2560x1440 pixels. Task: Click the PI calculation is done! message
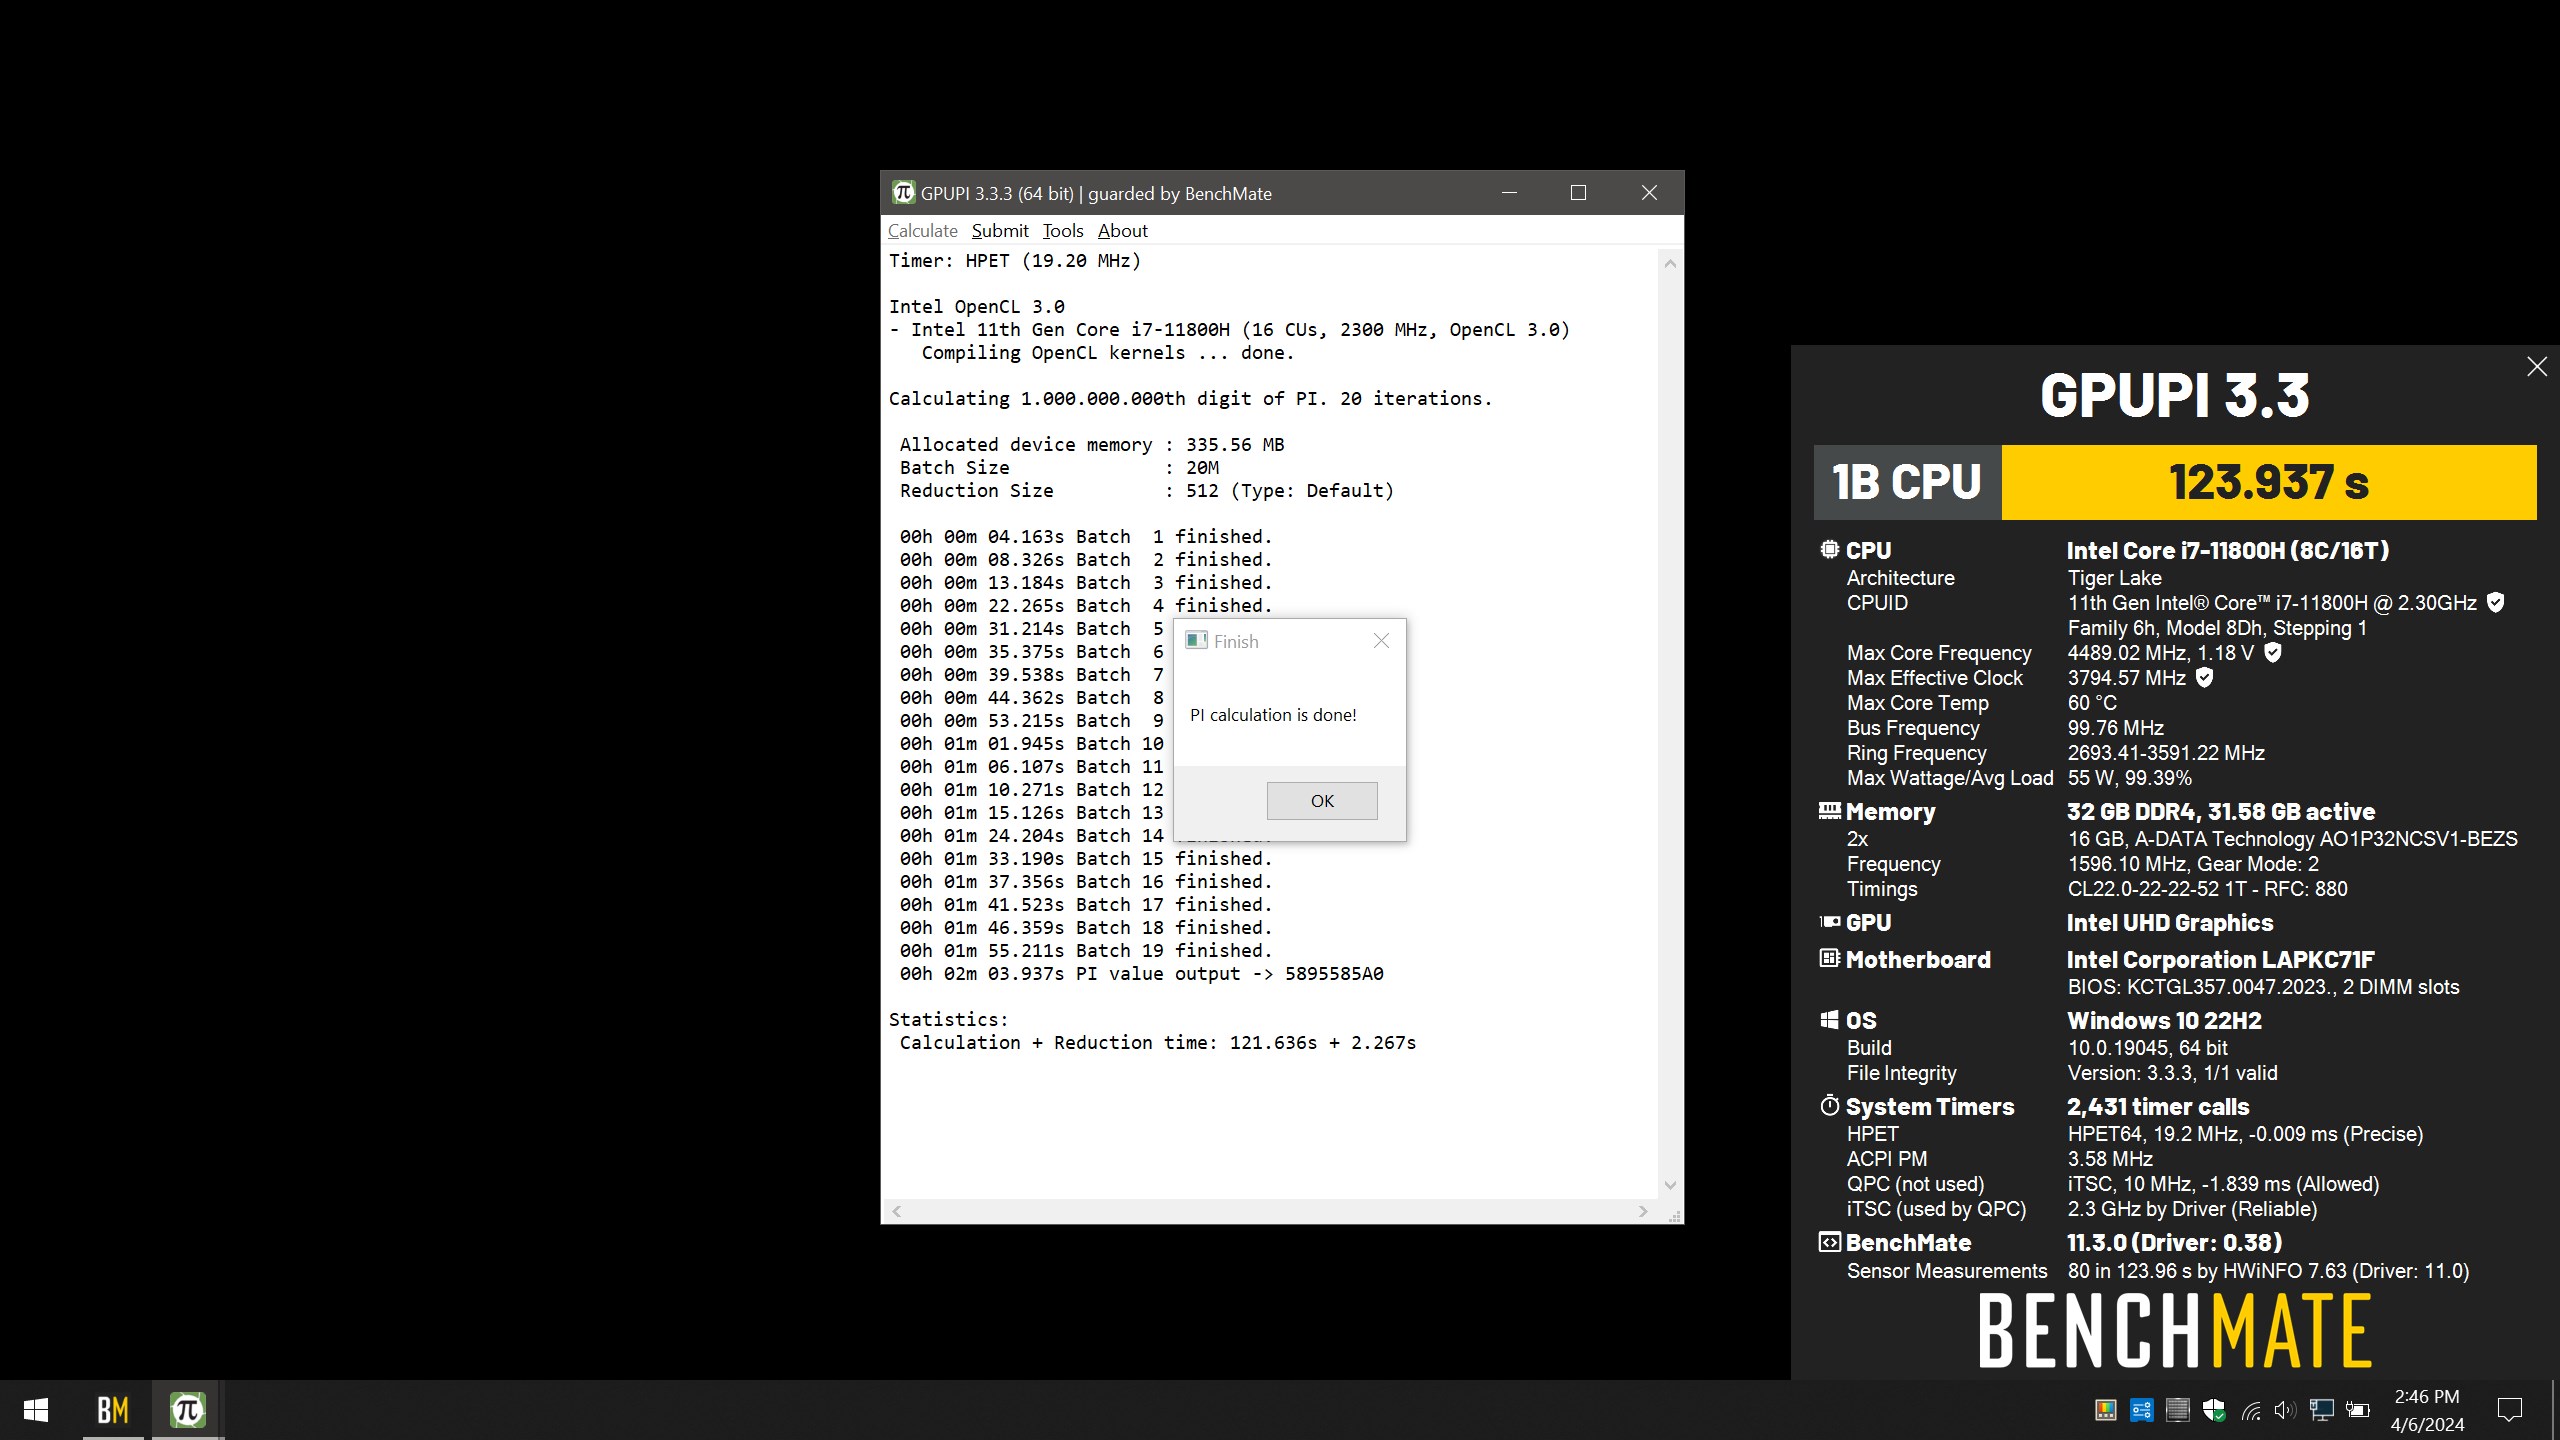coord(1273,715)
